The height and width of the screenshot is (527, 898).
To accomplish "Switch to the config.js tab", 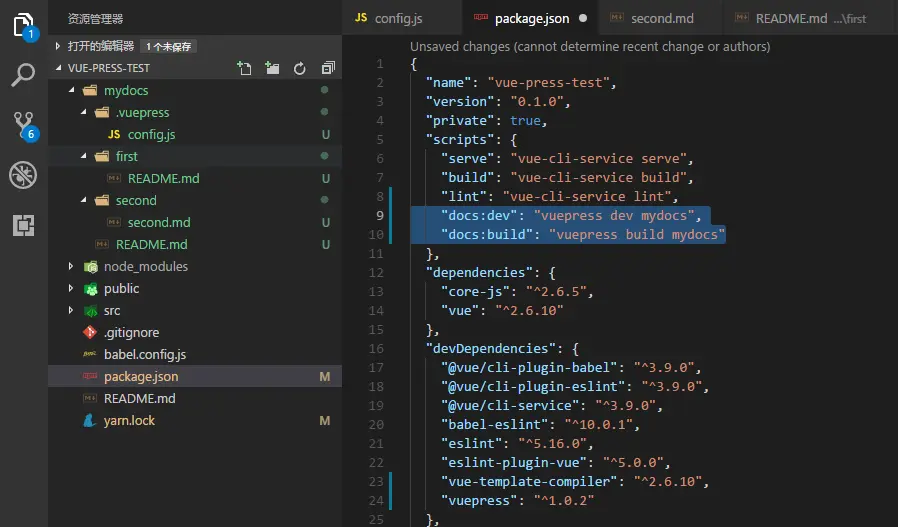I will [x=398, y=18].
